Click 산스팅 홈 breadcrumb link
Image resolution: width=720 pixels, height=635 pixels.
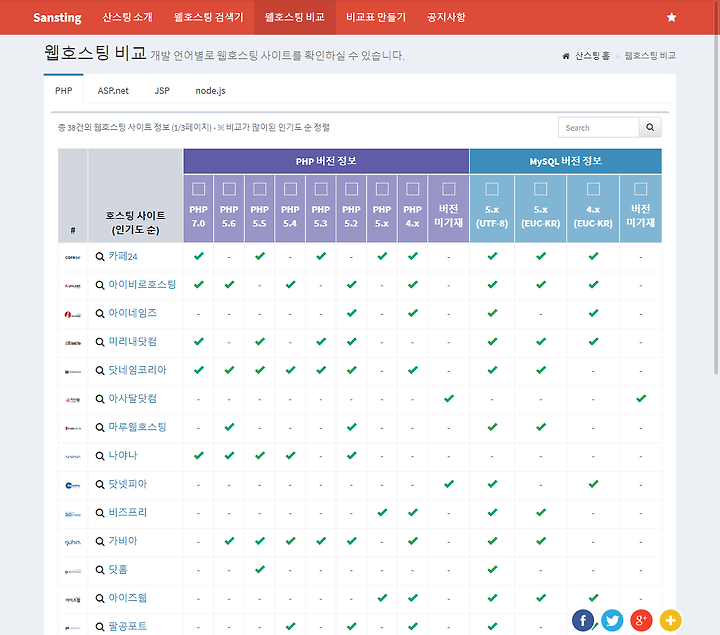click(x=592, y=56)
